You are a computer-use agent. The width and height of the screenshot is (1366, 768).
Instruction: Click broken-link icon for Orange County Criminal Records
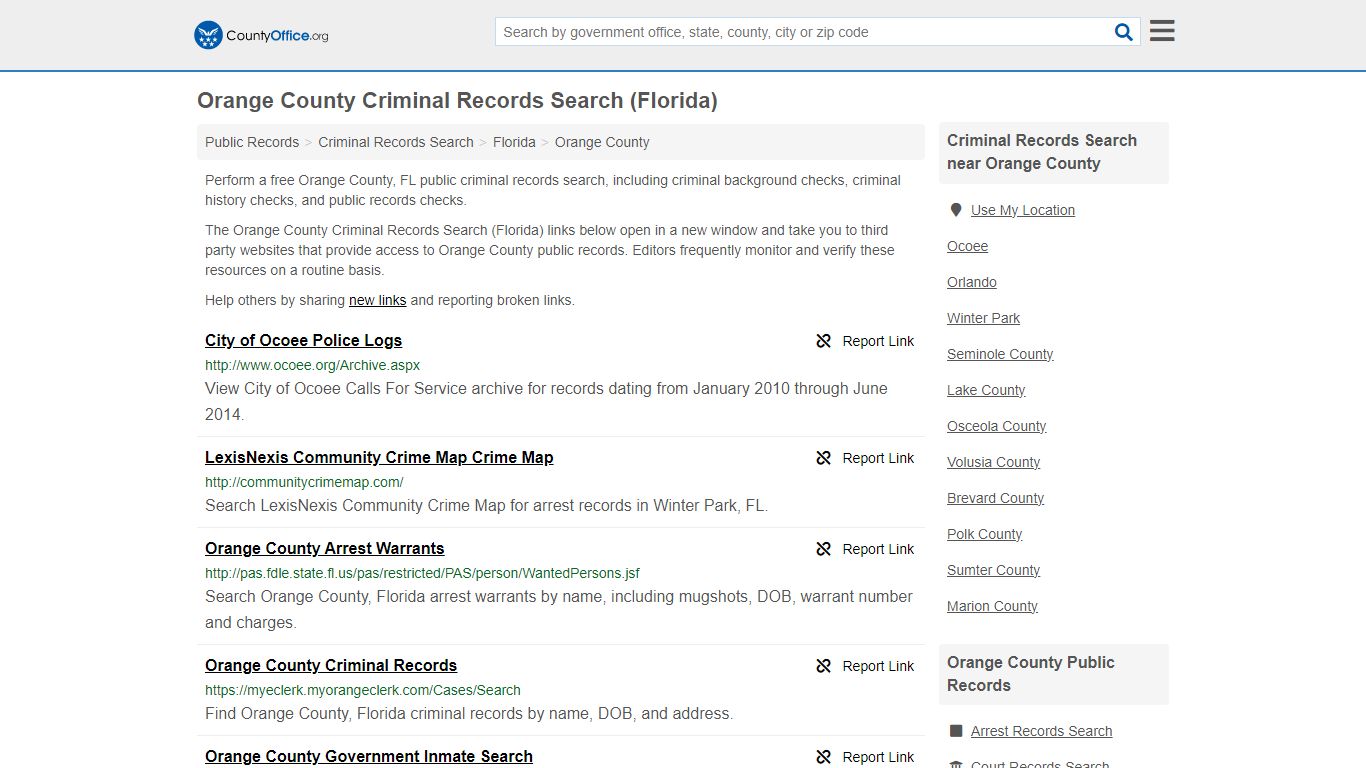tap(823, 666)
